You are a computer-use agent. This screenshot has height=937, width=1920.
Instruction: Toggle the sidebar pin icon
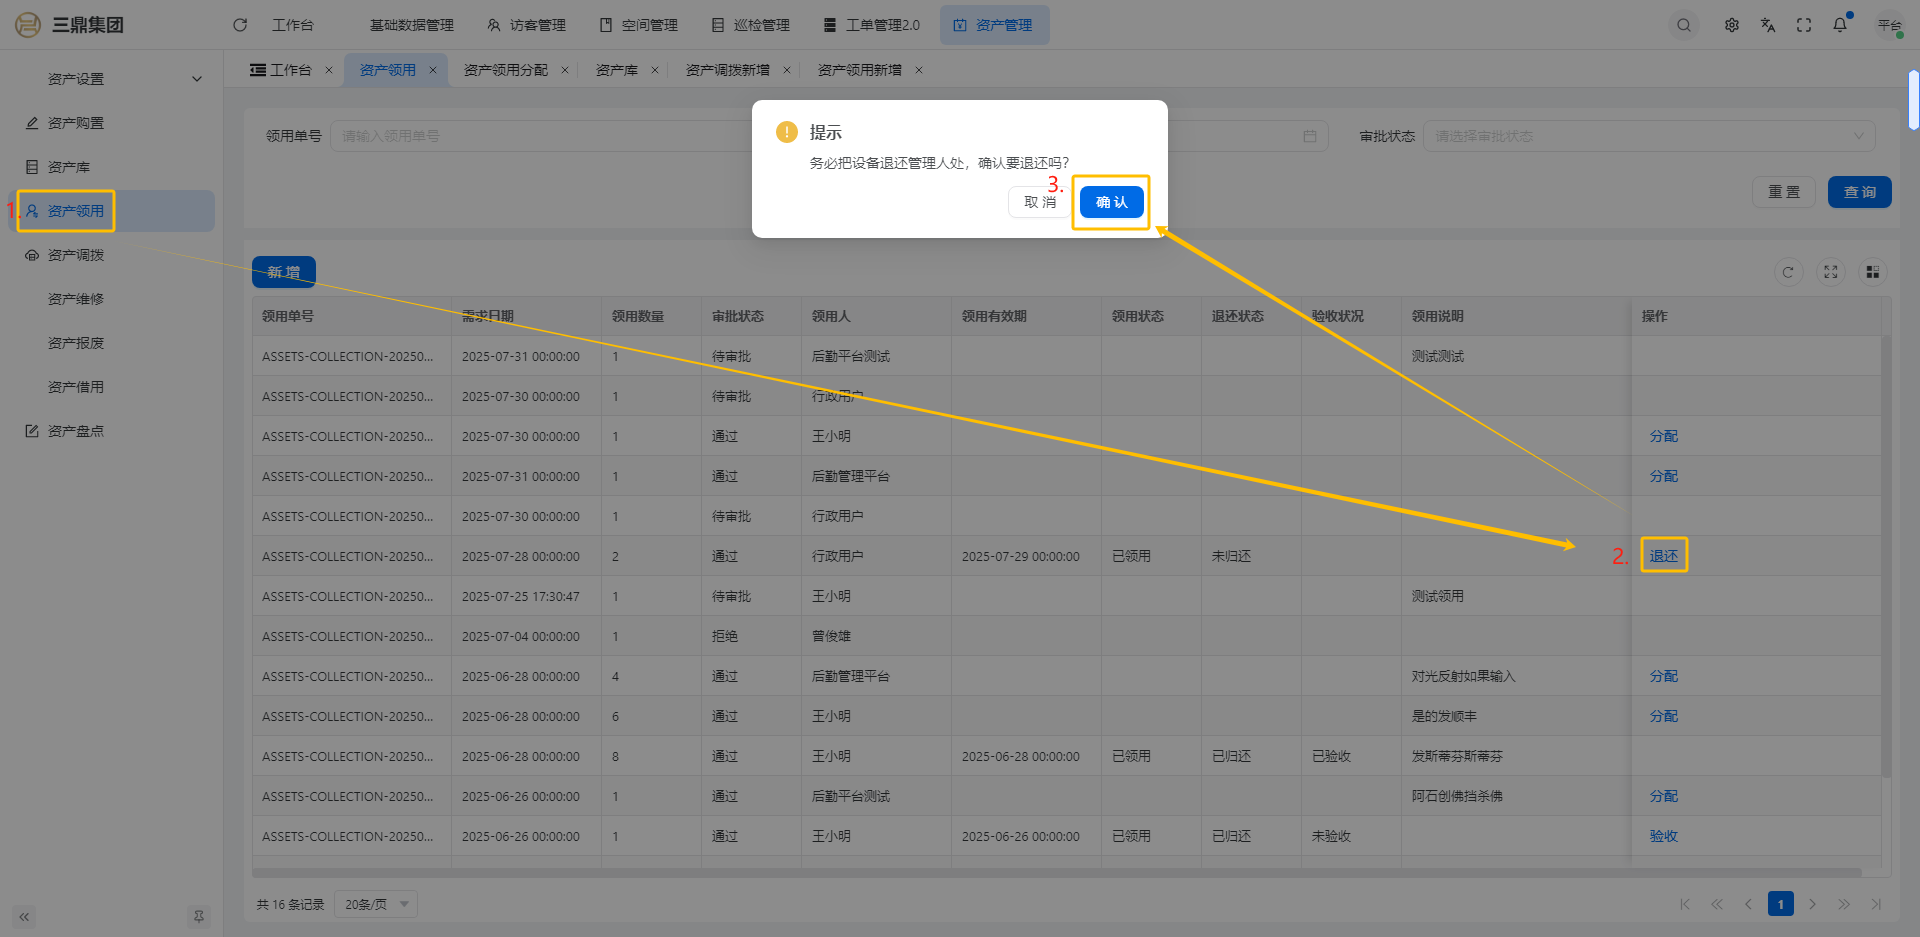tap(198, 916)
